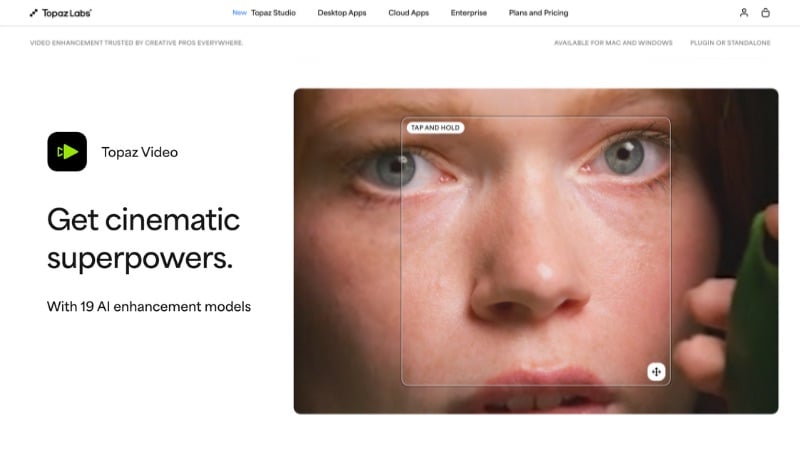
Task: Expand the Desktop Apps menu
Action: click(x=342, y=13)
